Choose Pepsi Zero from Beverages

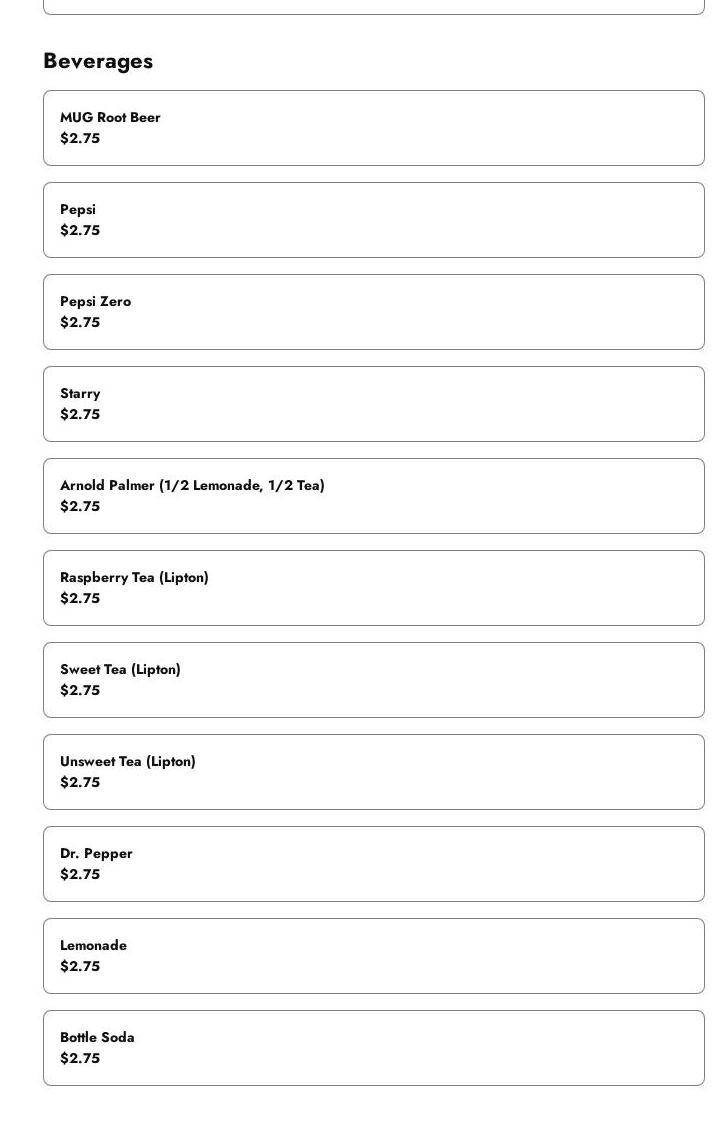tap(373, 312)
